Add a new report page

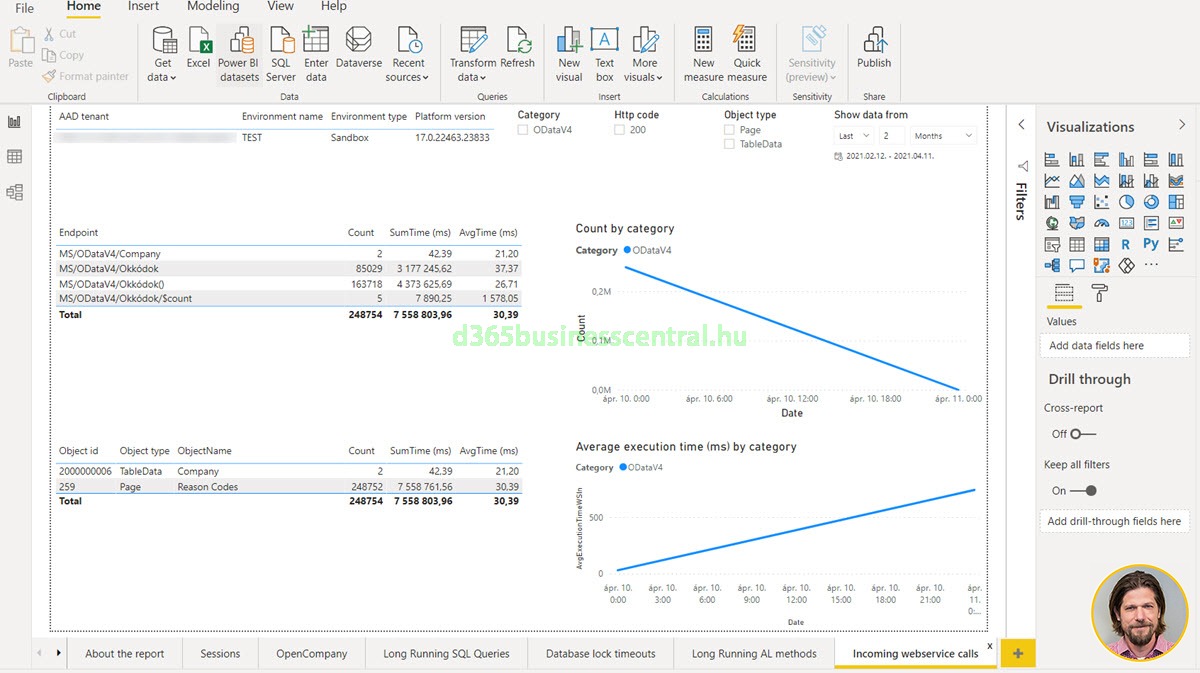pos(1018,654)
